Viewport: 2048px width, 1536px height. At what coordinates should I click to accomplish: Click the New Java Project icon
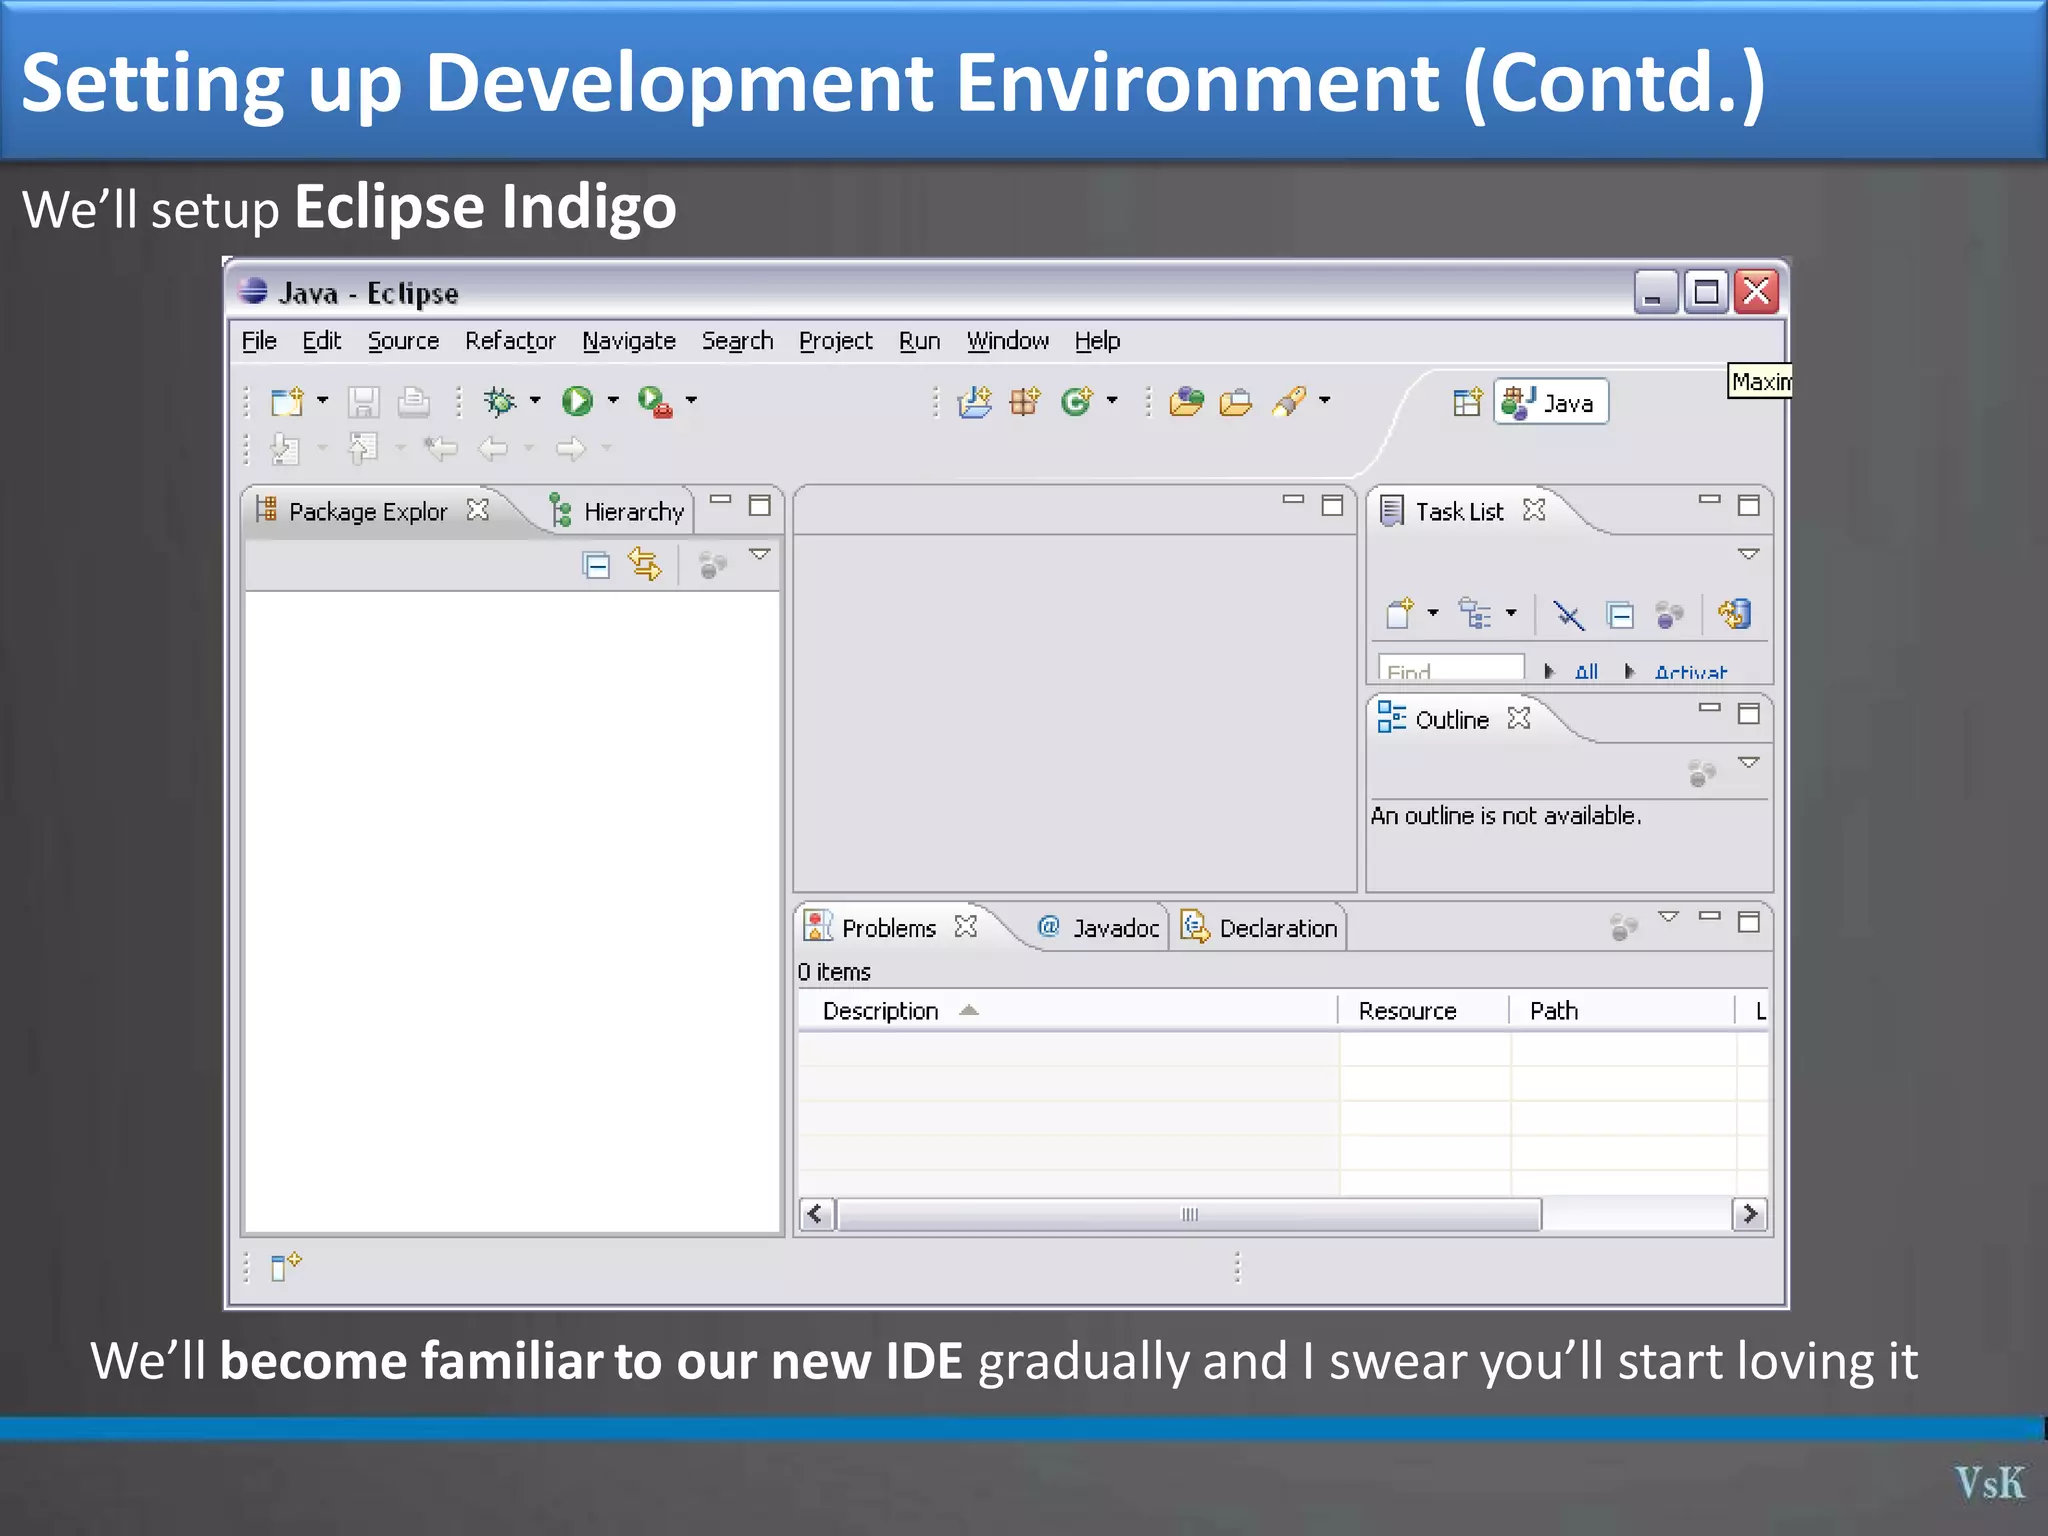(x=975, y=401)
